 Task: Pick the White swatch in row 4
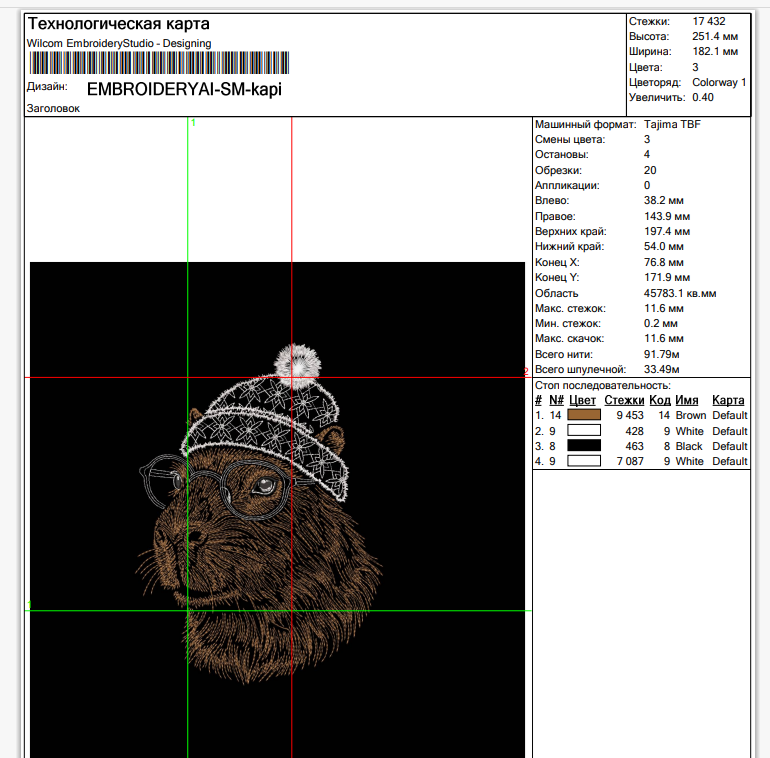583,462
